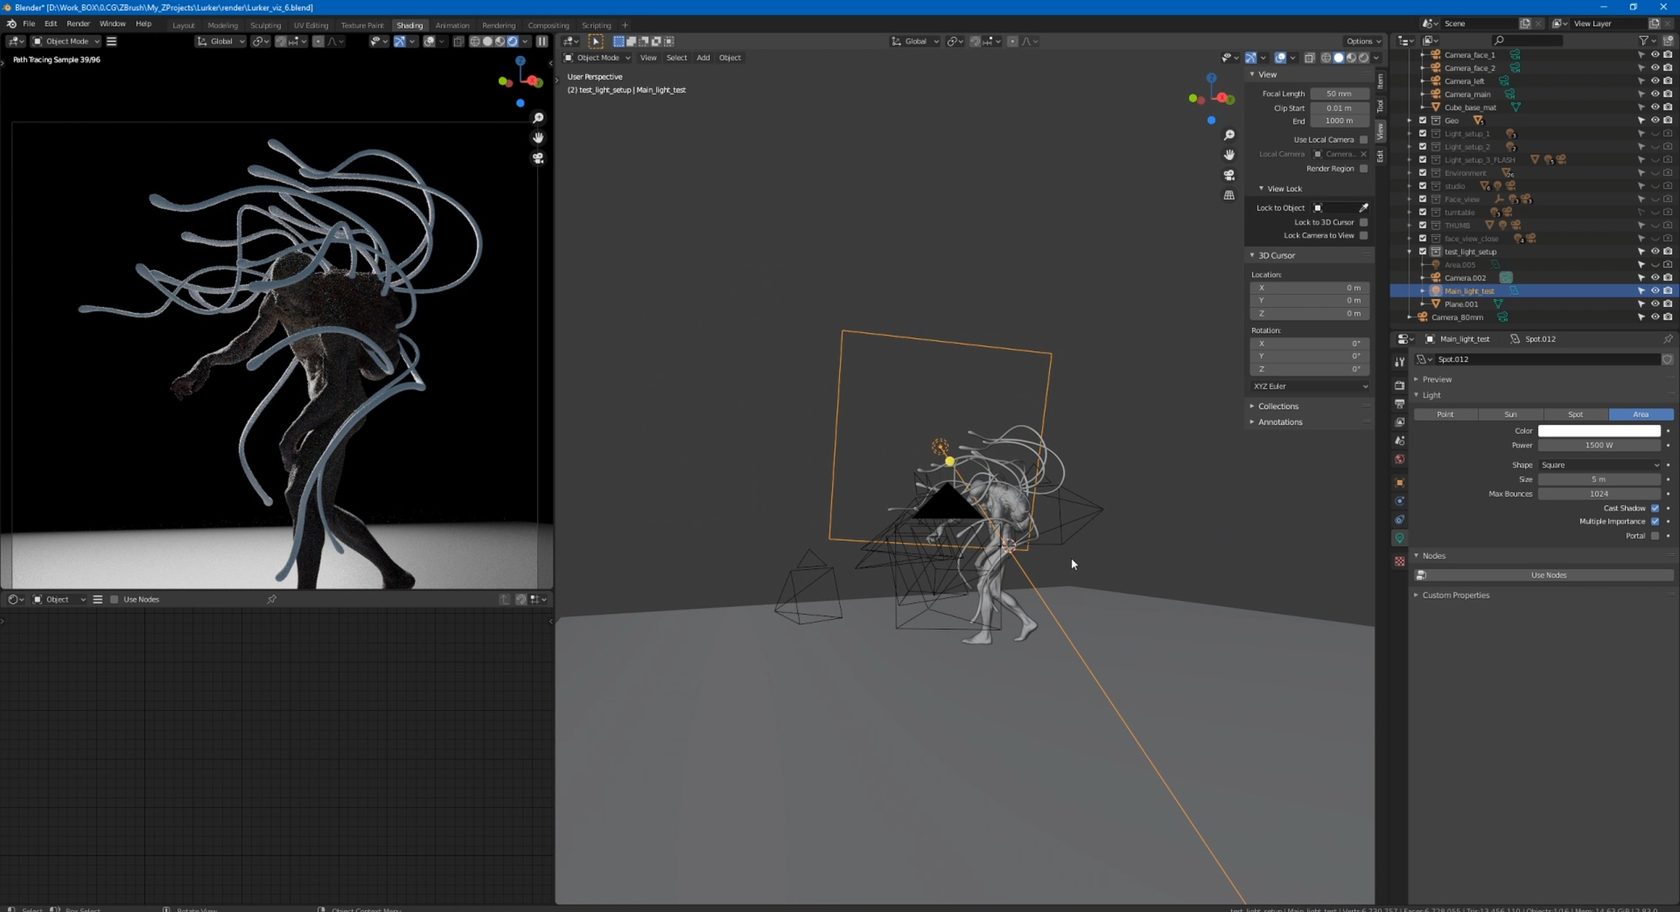Click the light Color swatch
1680x912 pixels.
(1599, 431)
